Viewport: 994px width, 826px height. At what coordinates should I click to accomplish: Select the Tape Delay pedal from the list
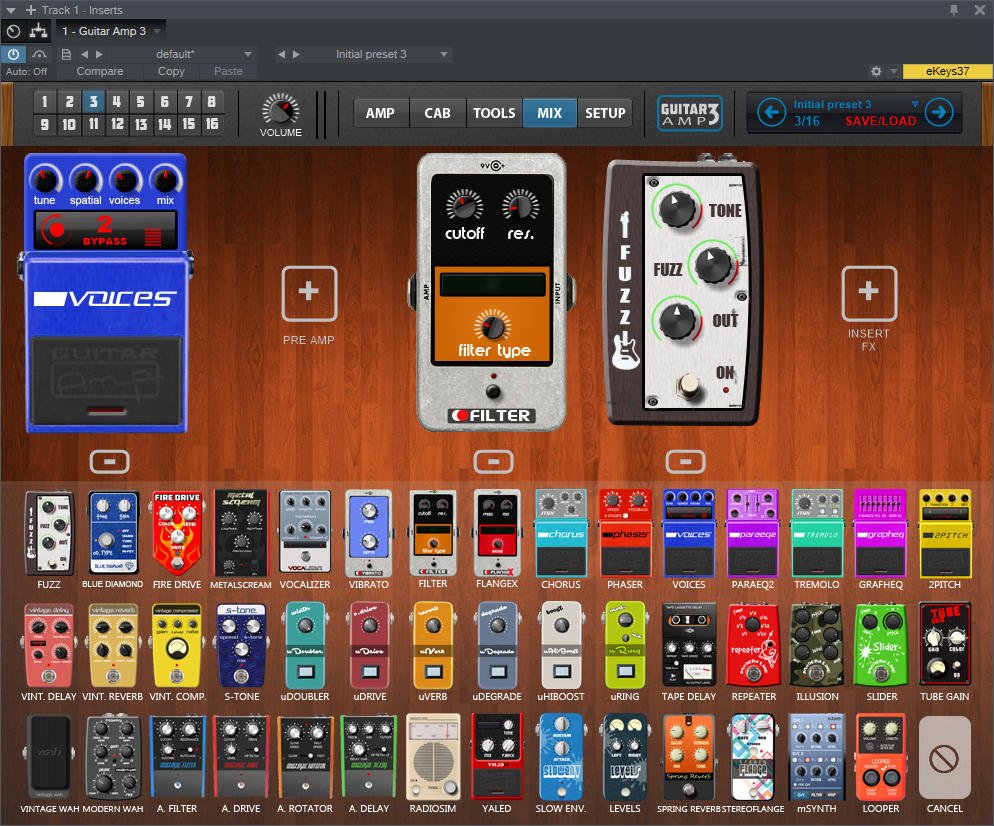(x=688, y=643)
